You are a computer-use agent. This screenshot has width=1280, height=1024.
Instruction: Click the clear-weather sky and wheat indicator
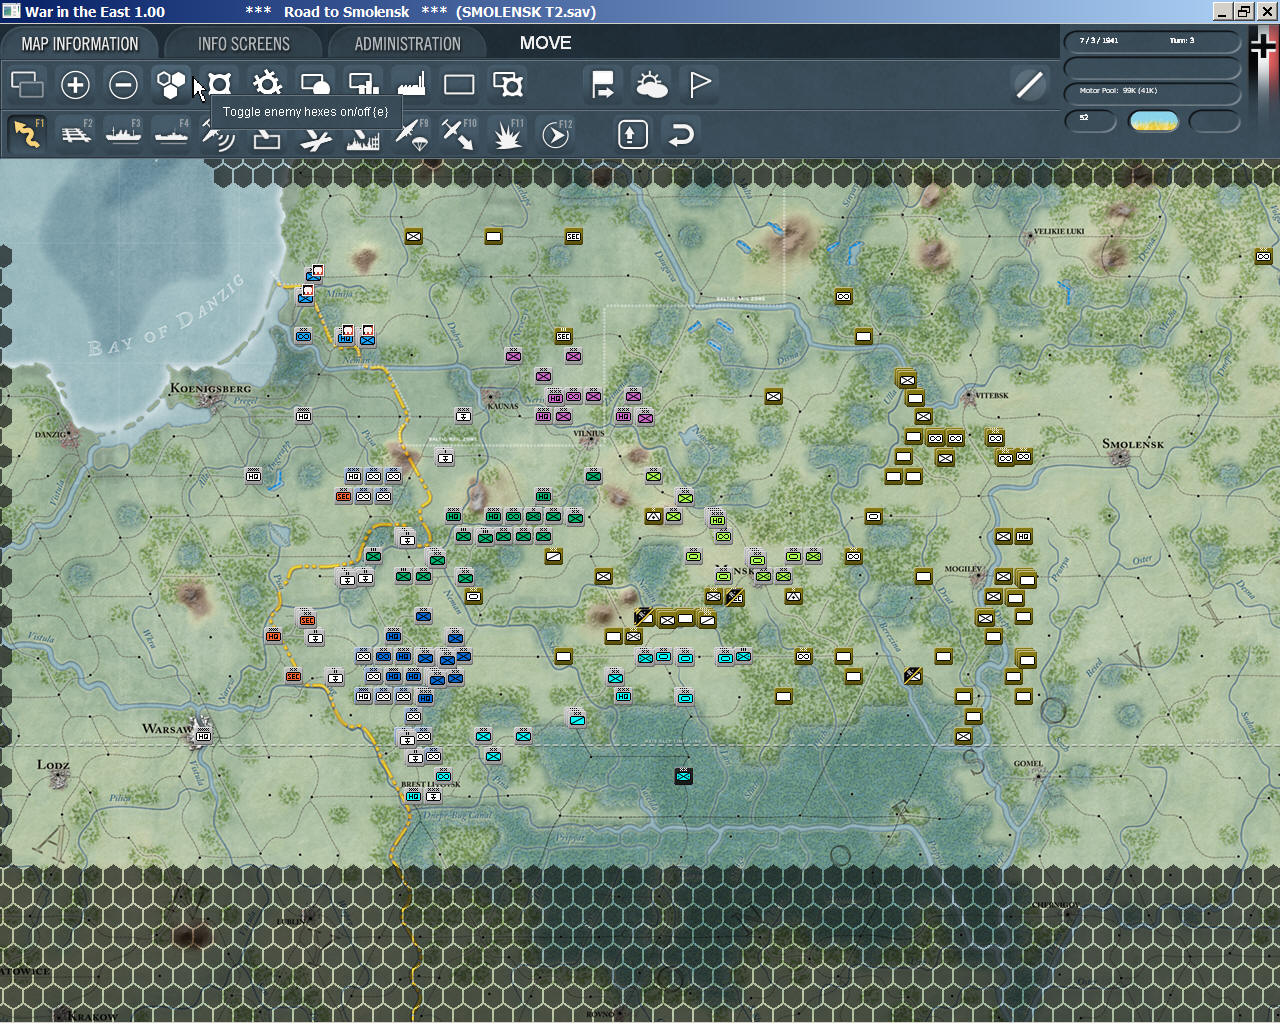tap(1153, 121)
